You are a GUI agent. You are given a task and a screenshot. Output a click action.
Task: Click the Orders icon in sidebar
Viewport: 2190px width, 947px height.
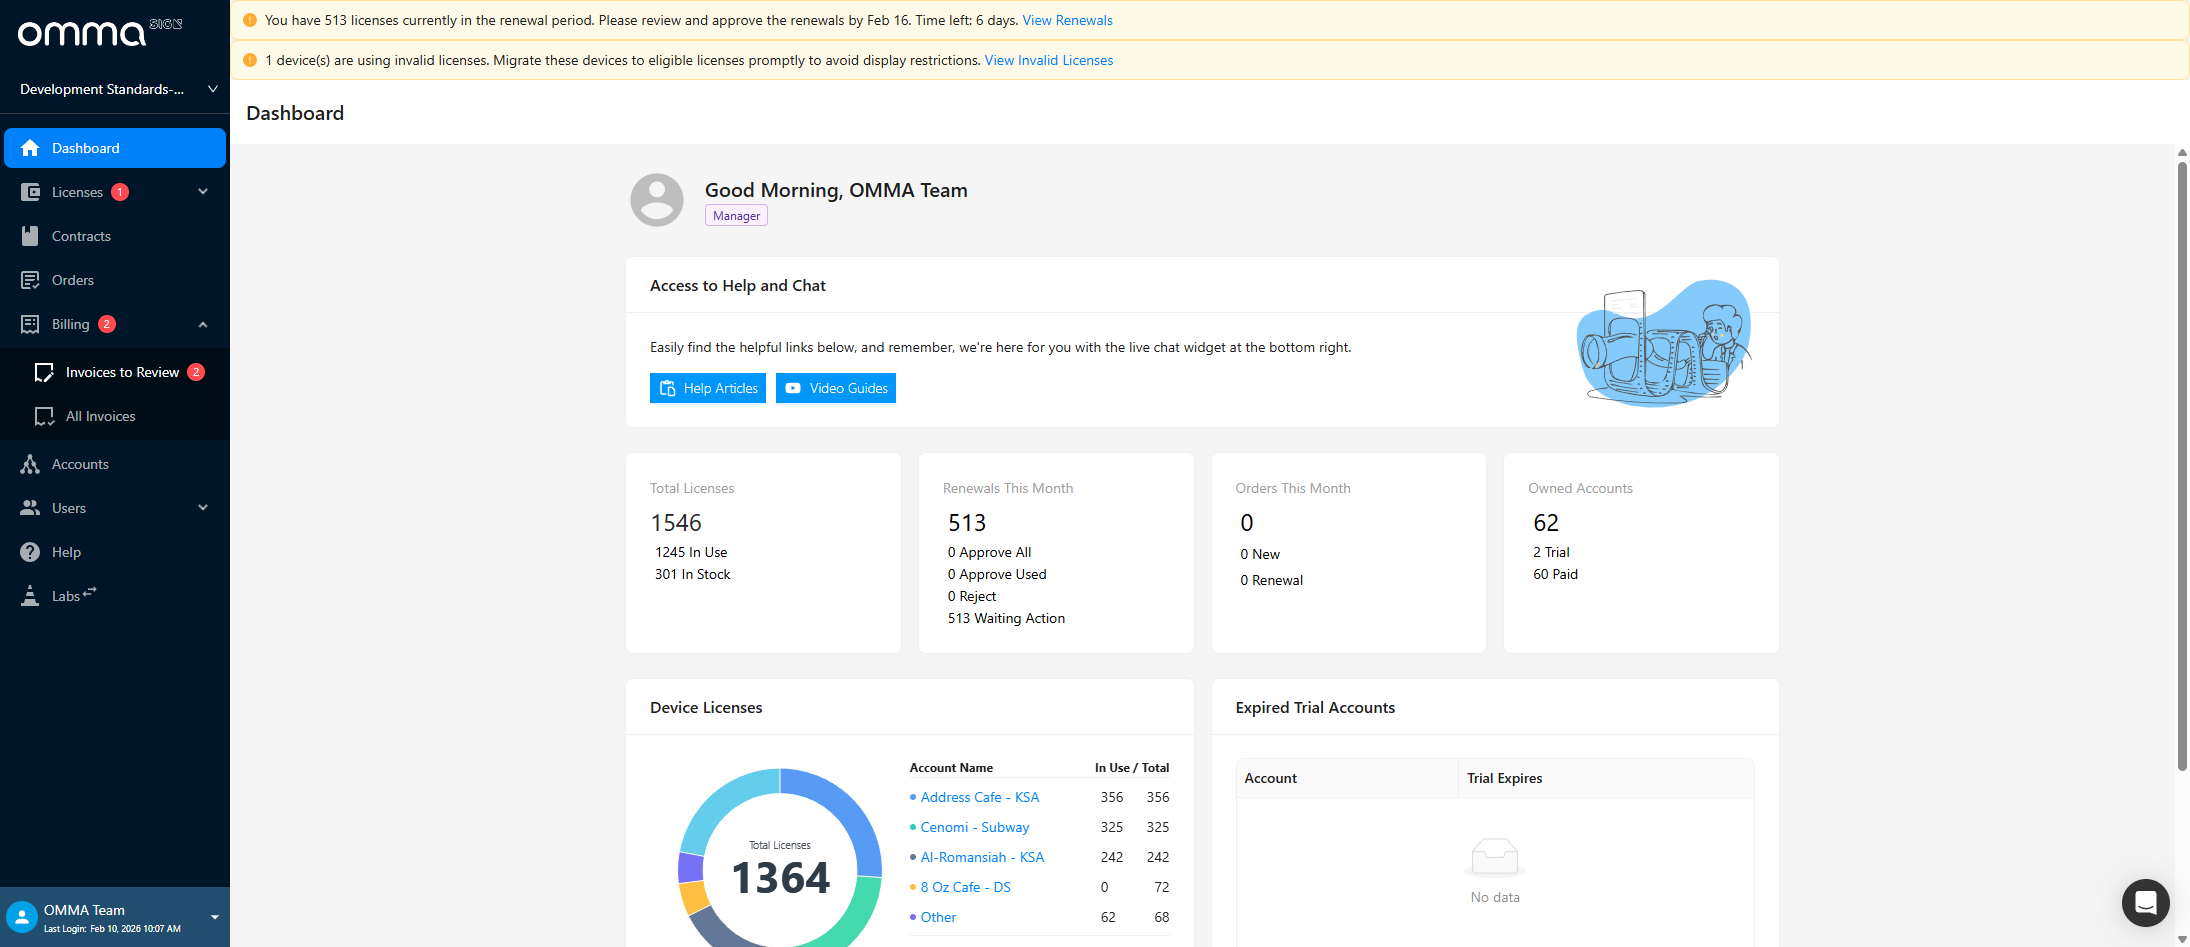click(30, 280)
